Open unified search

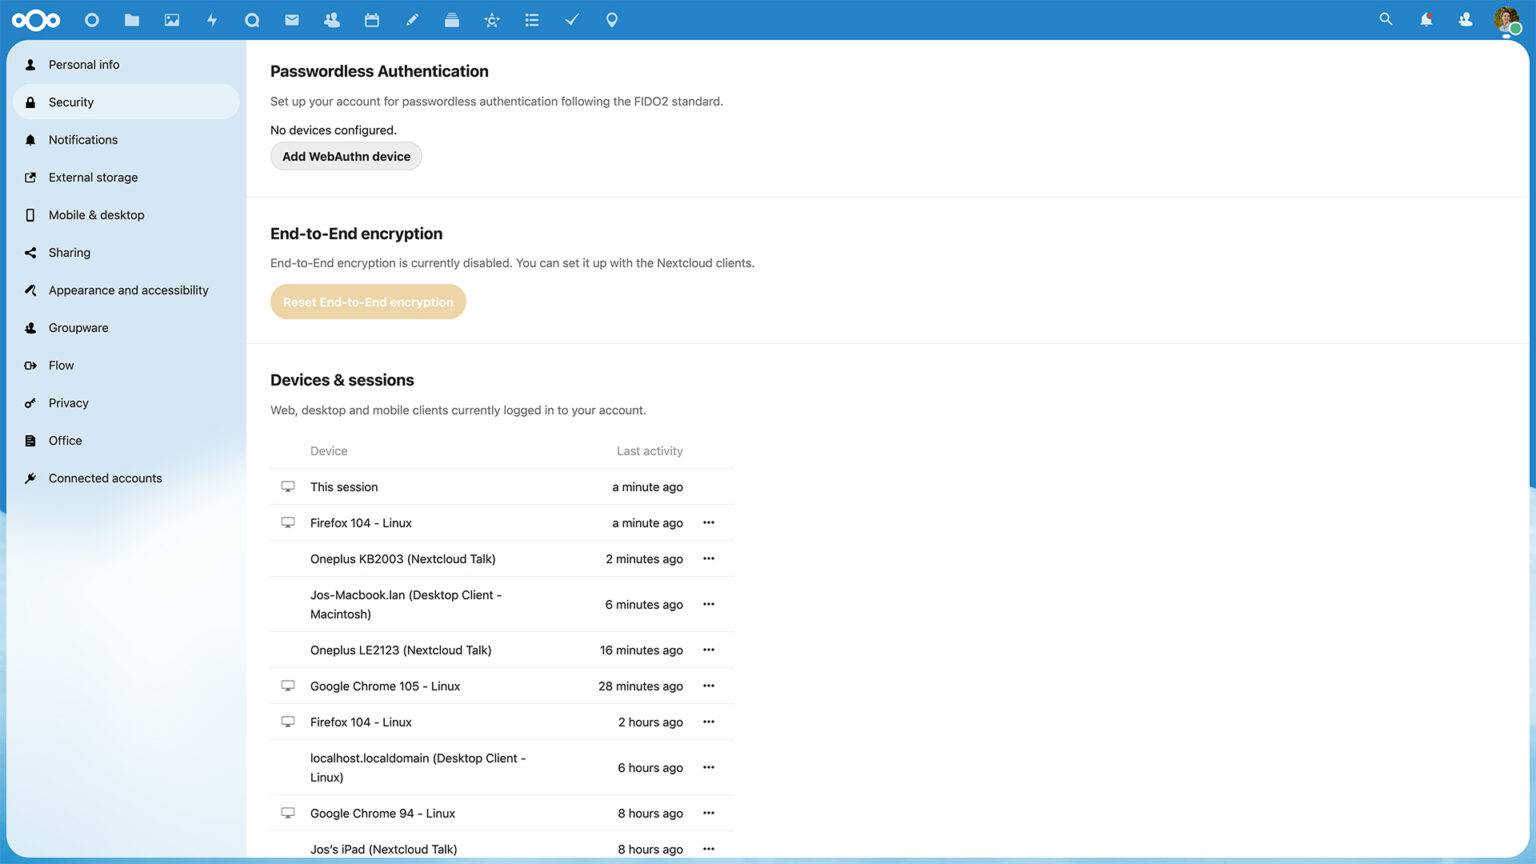1385,19
